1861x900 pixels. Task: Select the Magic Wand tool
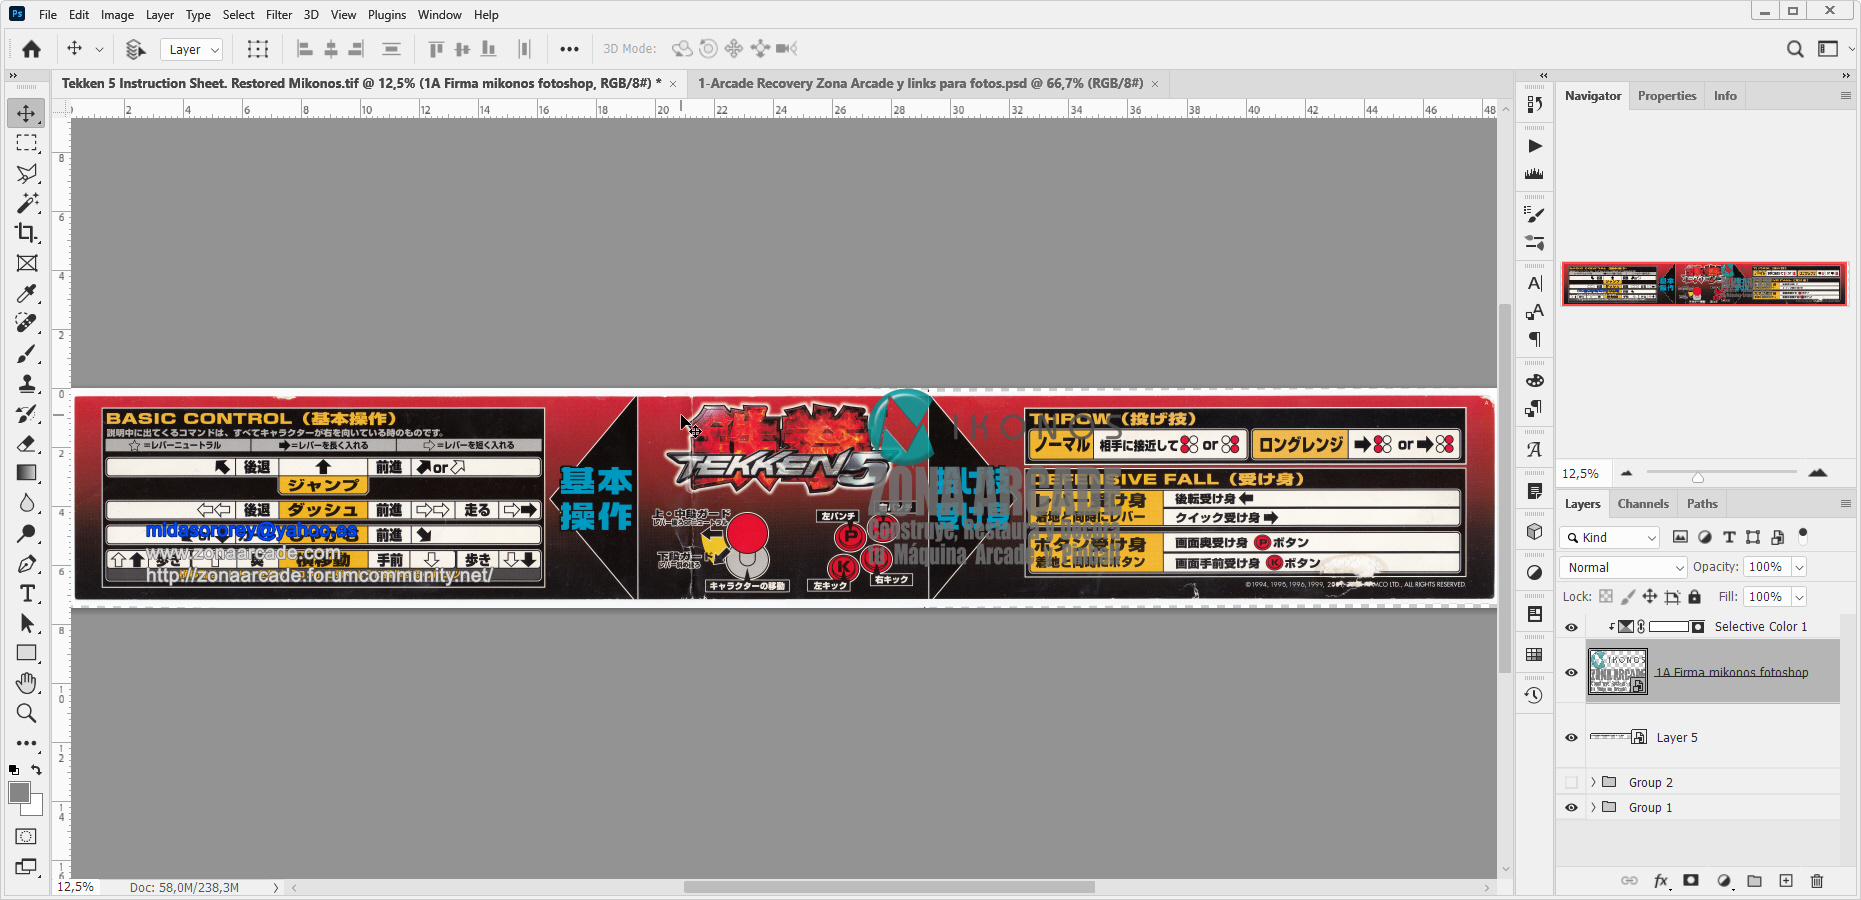point(26,203)
